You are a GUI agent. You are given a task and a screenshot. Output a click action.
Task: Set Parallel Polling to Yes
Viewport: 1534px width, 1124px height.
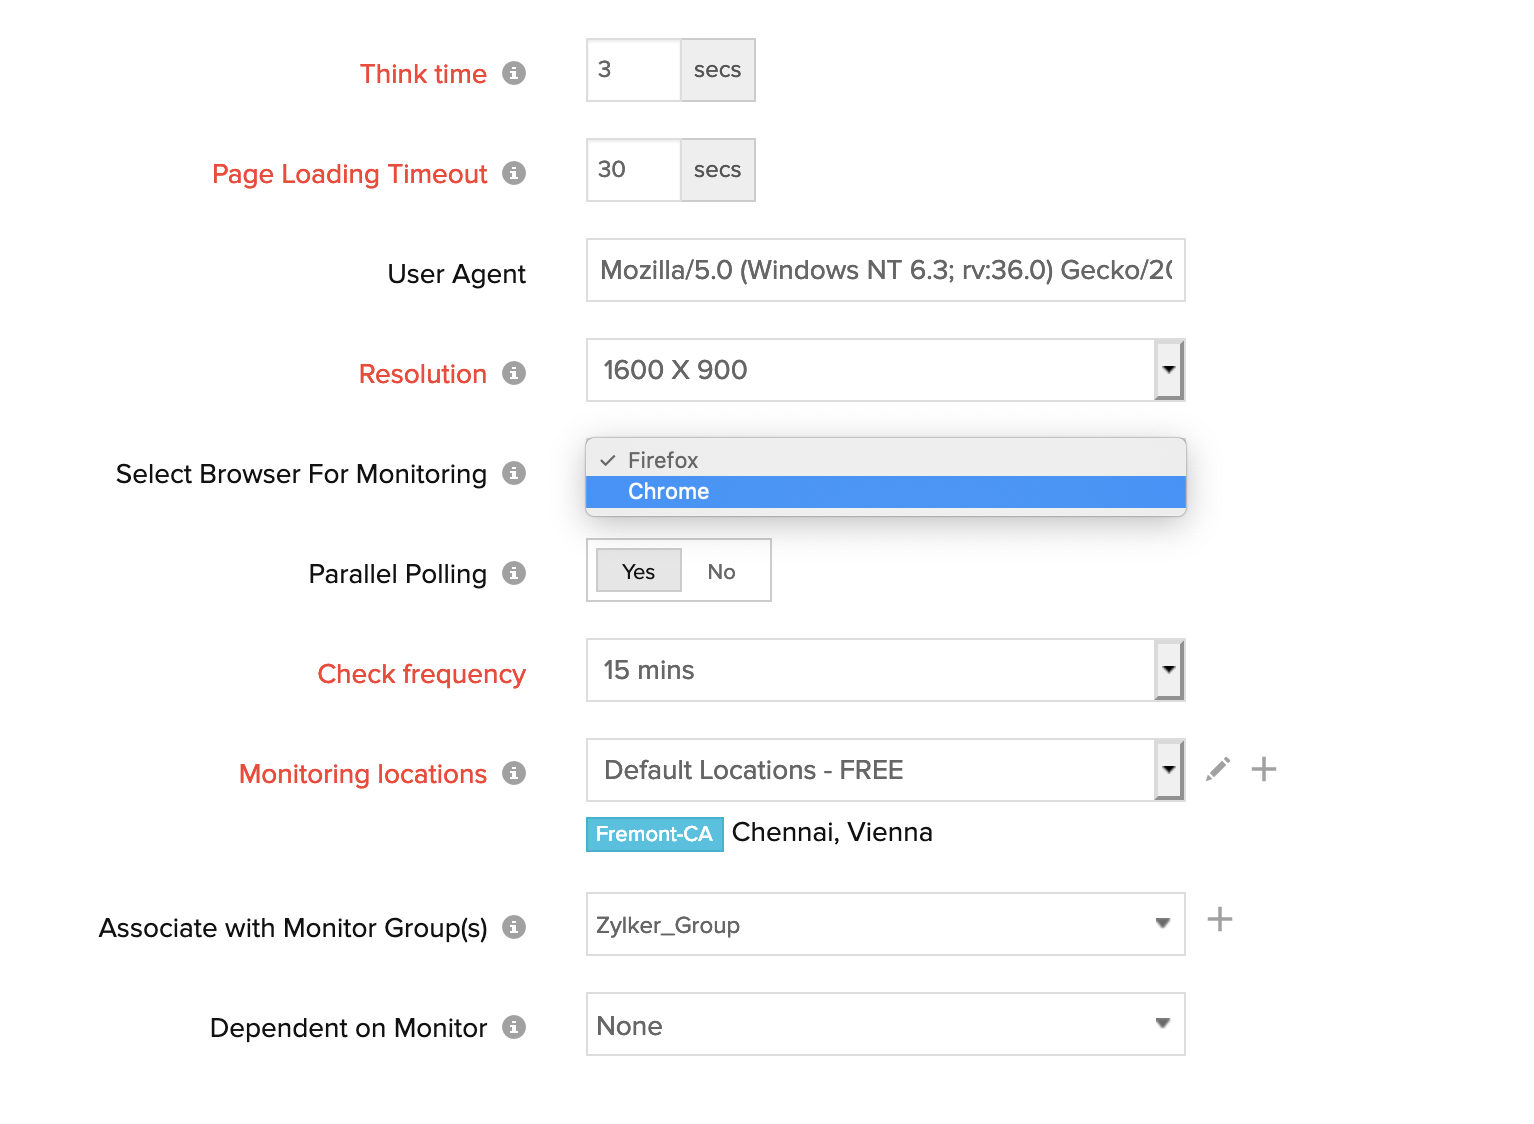pyautogui.click(x=638, y=571)
